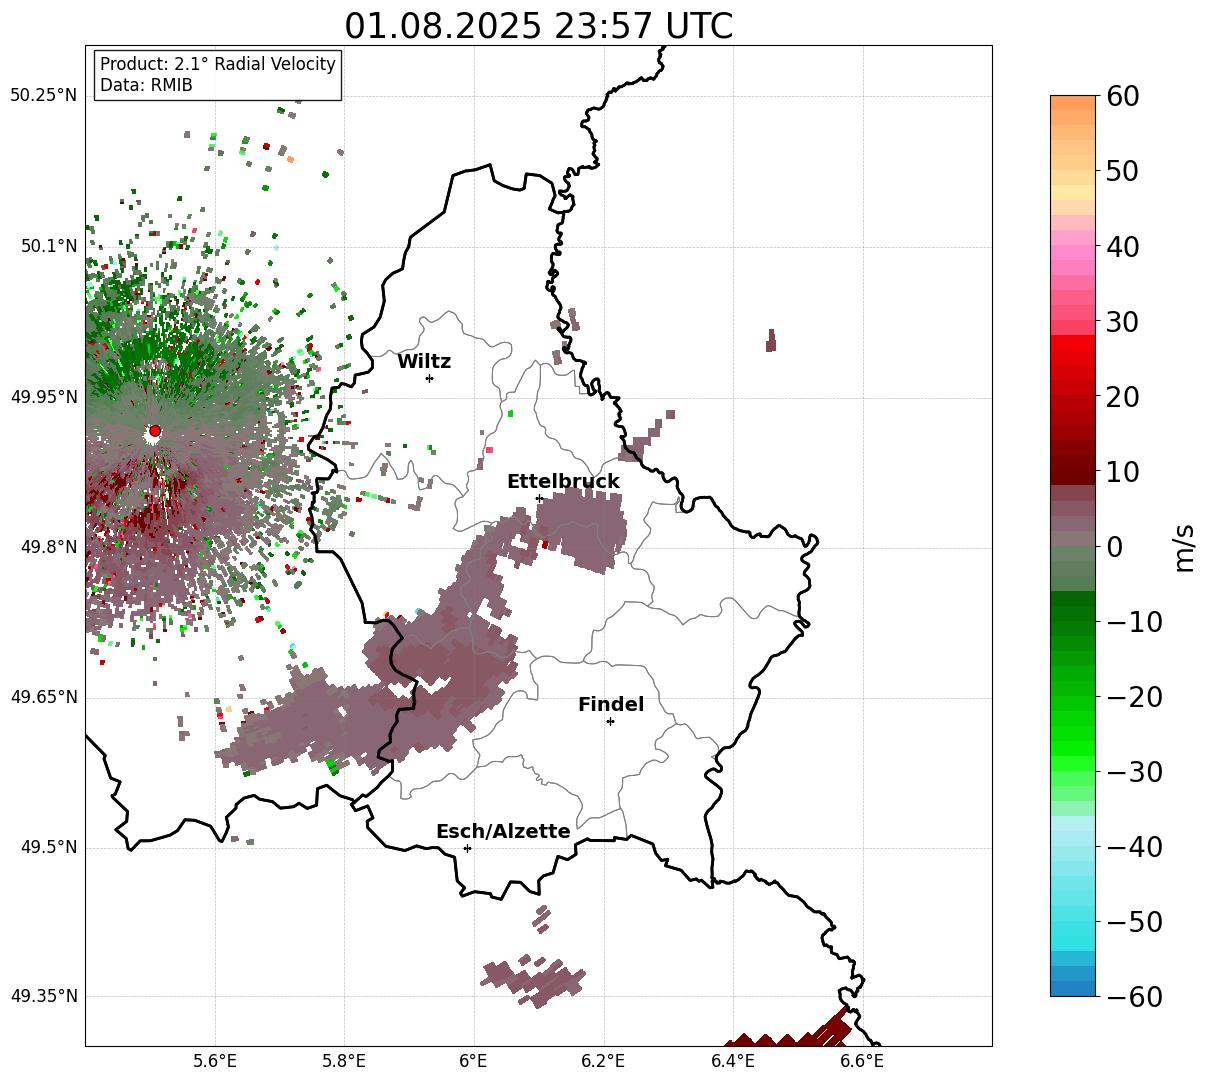Viewport: 1207px width, 1081px height.
Task: Click the 49.35°N latitude tick label
Action: (x=44, y=996)
